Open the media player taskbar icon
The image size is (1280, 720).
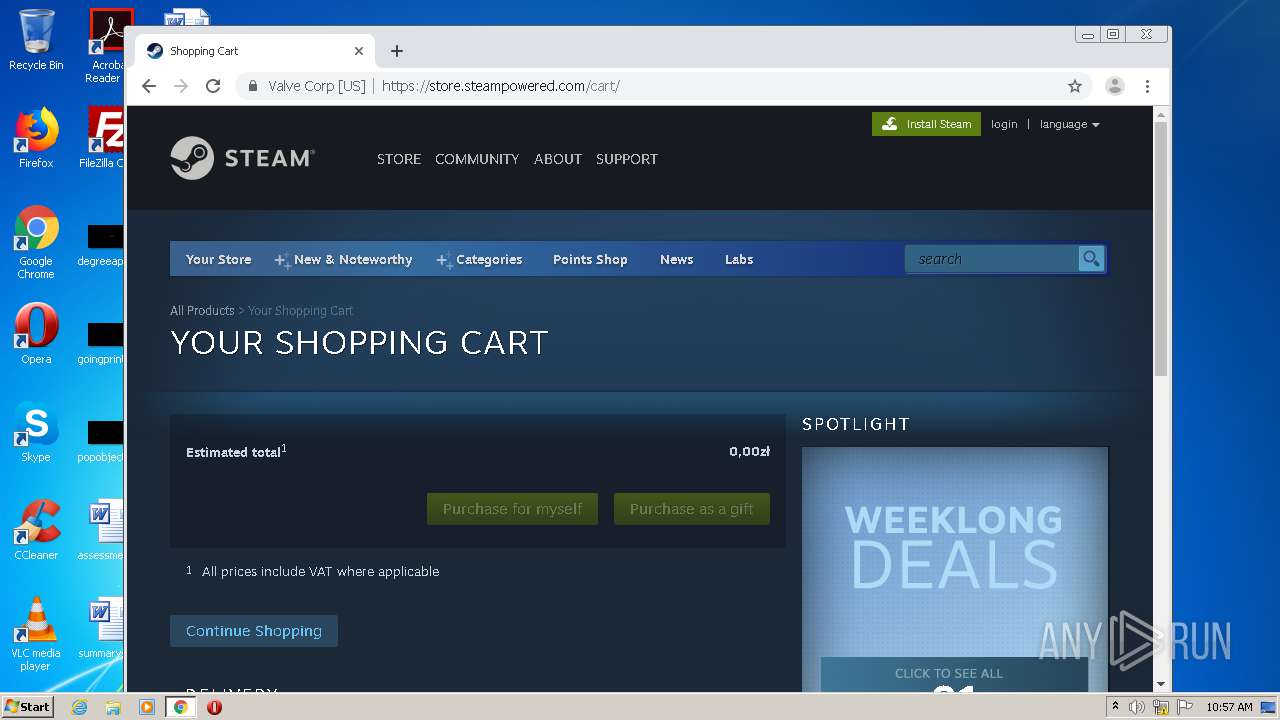tap(147, 707)
